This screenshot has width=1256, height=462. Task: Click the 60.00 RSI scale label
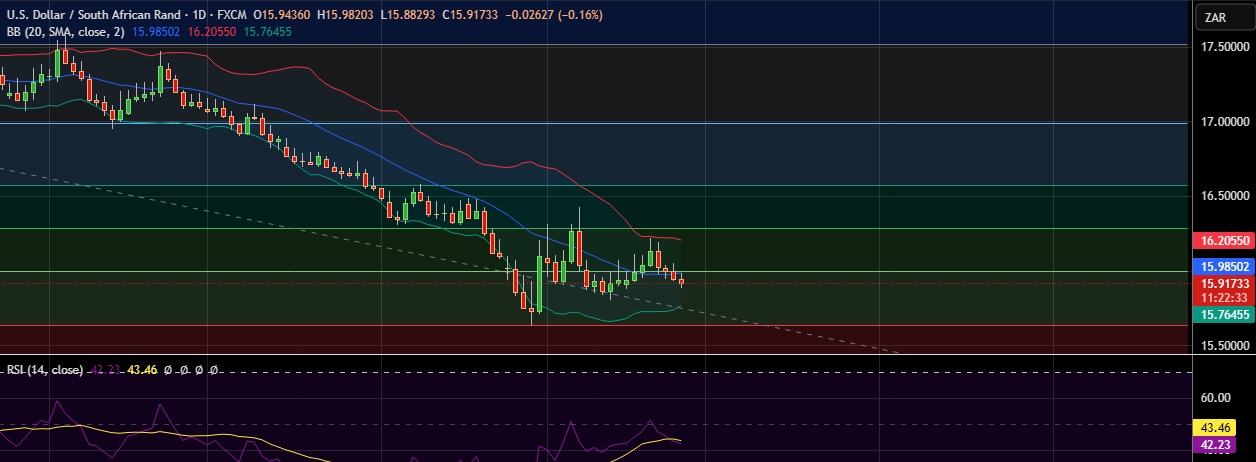1215,396
